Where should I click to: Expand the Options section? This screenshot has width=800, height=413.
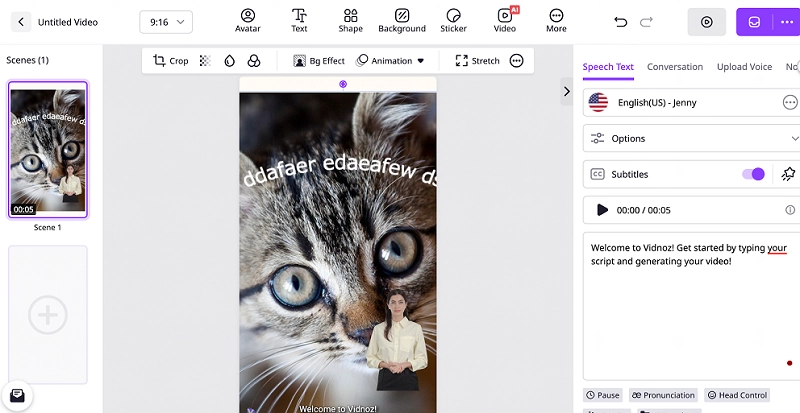pyautogui.click(x=691, y=138)
